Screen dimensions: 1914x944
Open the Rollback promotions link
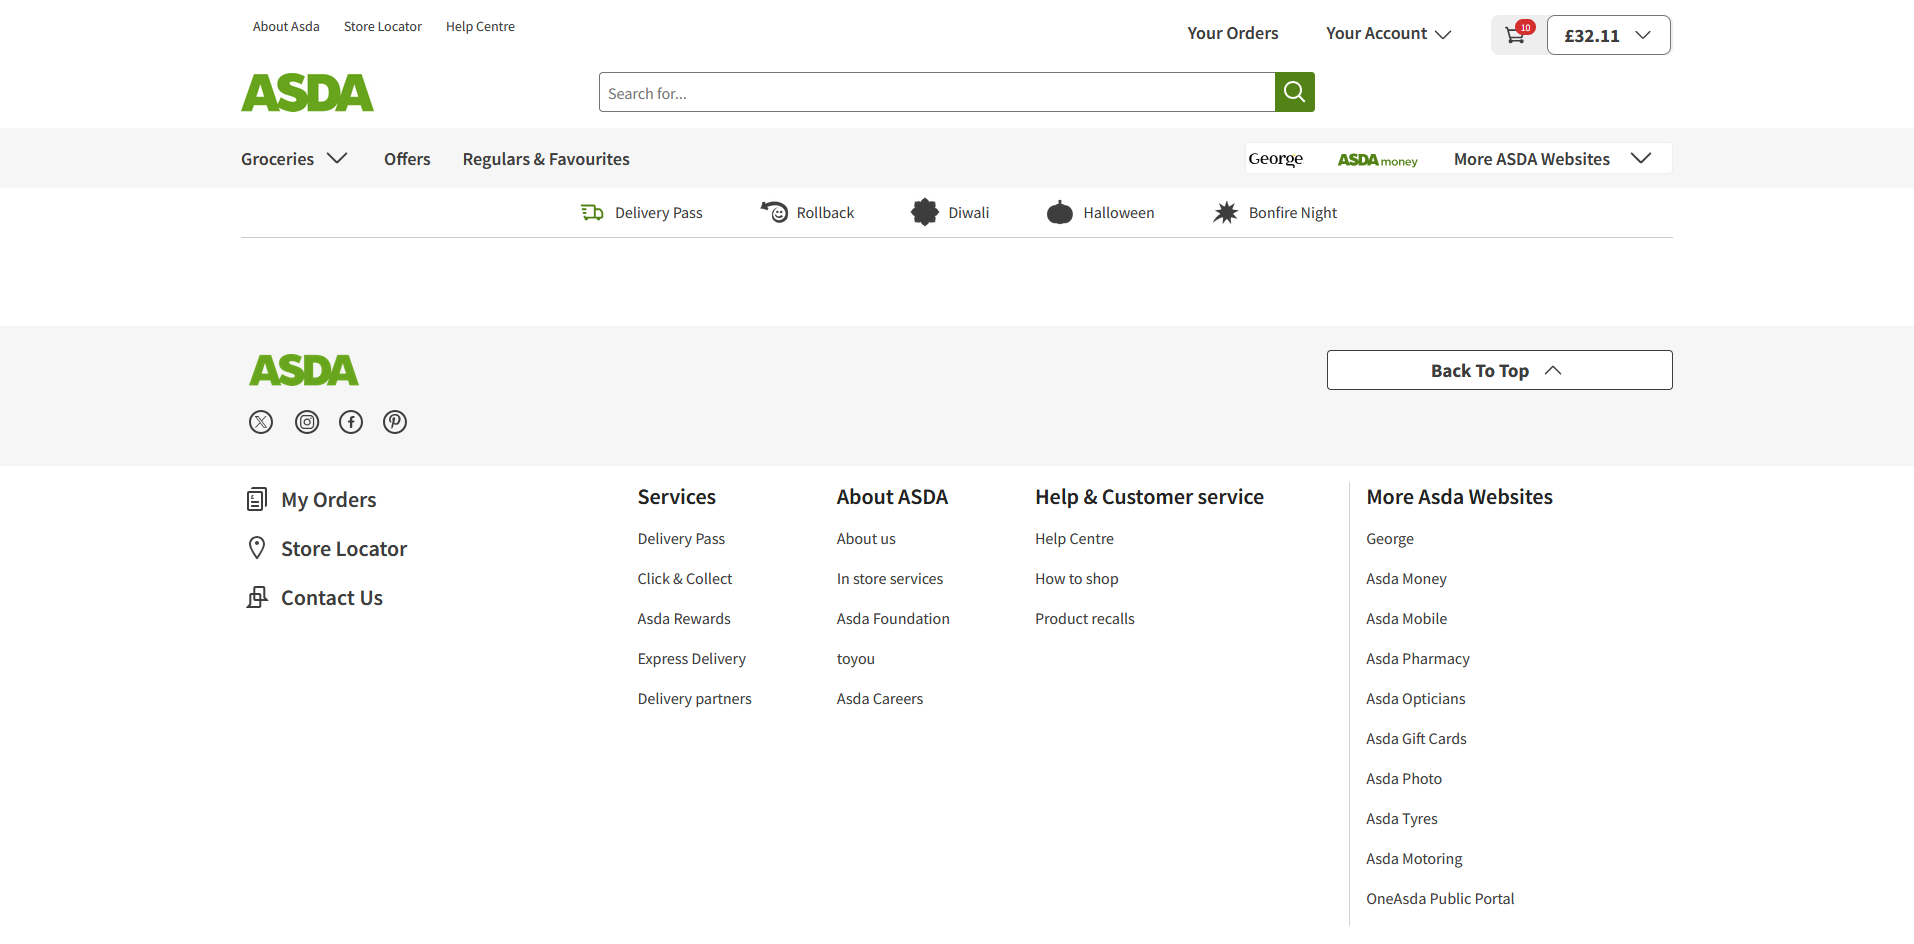(x=808, y=213)
